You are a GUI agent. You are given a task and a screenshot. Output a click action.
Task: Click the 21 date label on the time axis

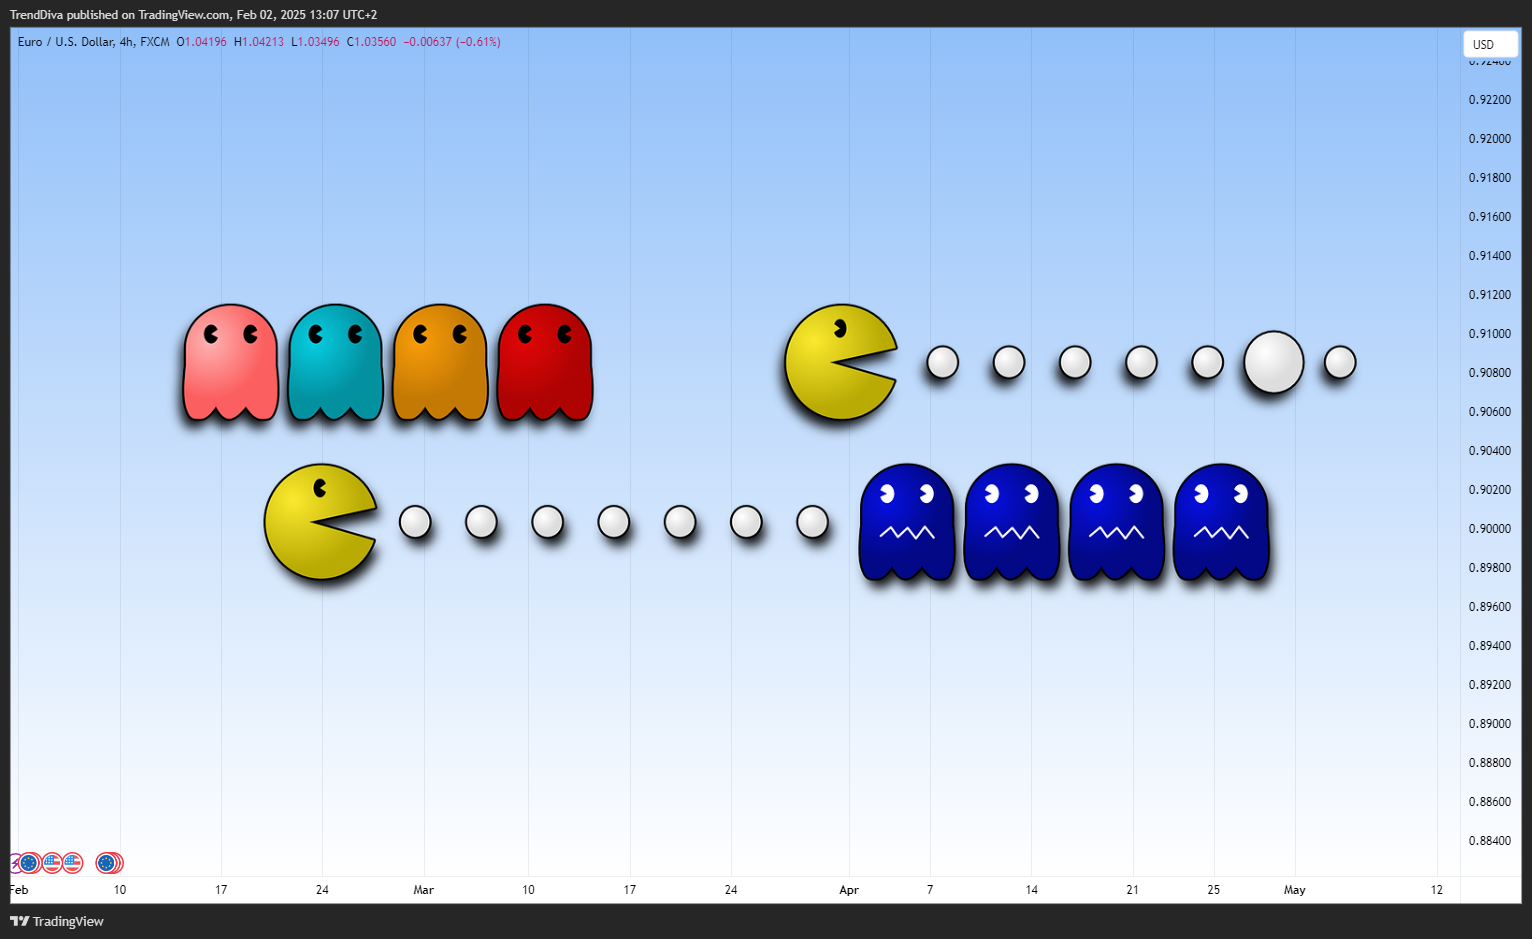(x=1133, y=890)
